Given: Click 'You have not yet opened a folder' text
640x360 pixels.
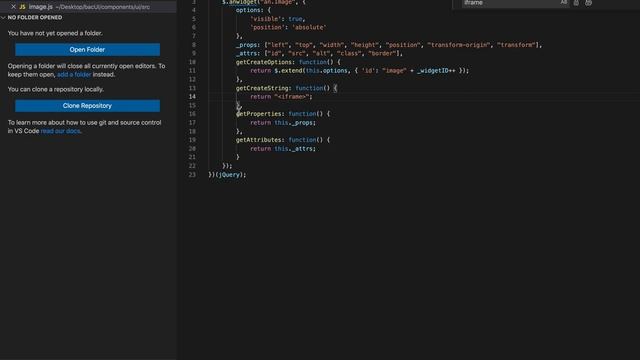Looking at the screenshot, I should (55, 33).
